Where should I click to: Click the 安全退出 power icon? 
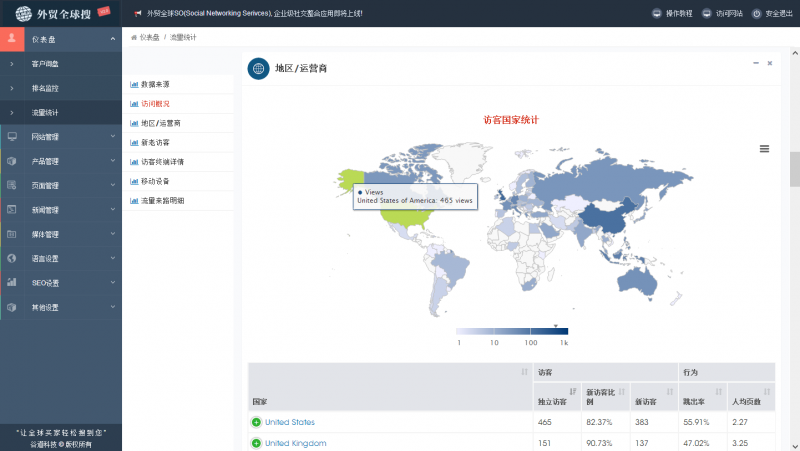pos(757,14)
